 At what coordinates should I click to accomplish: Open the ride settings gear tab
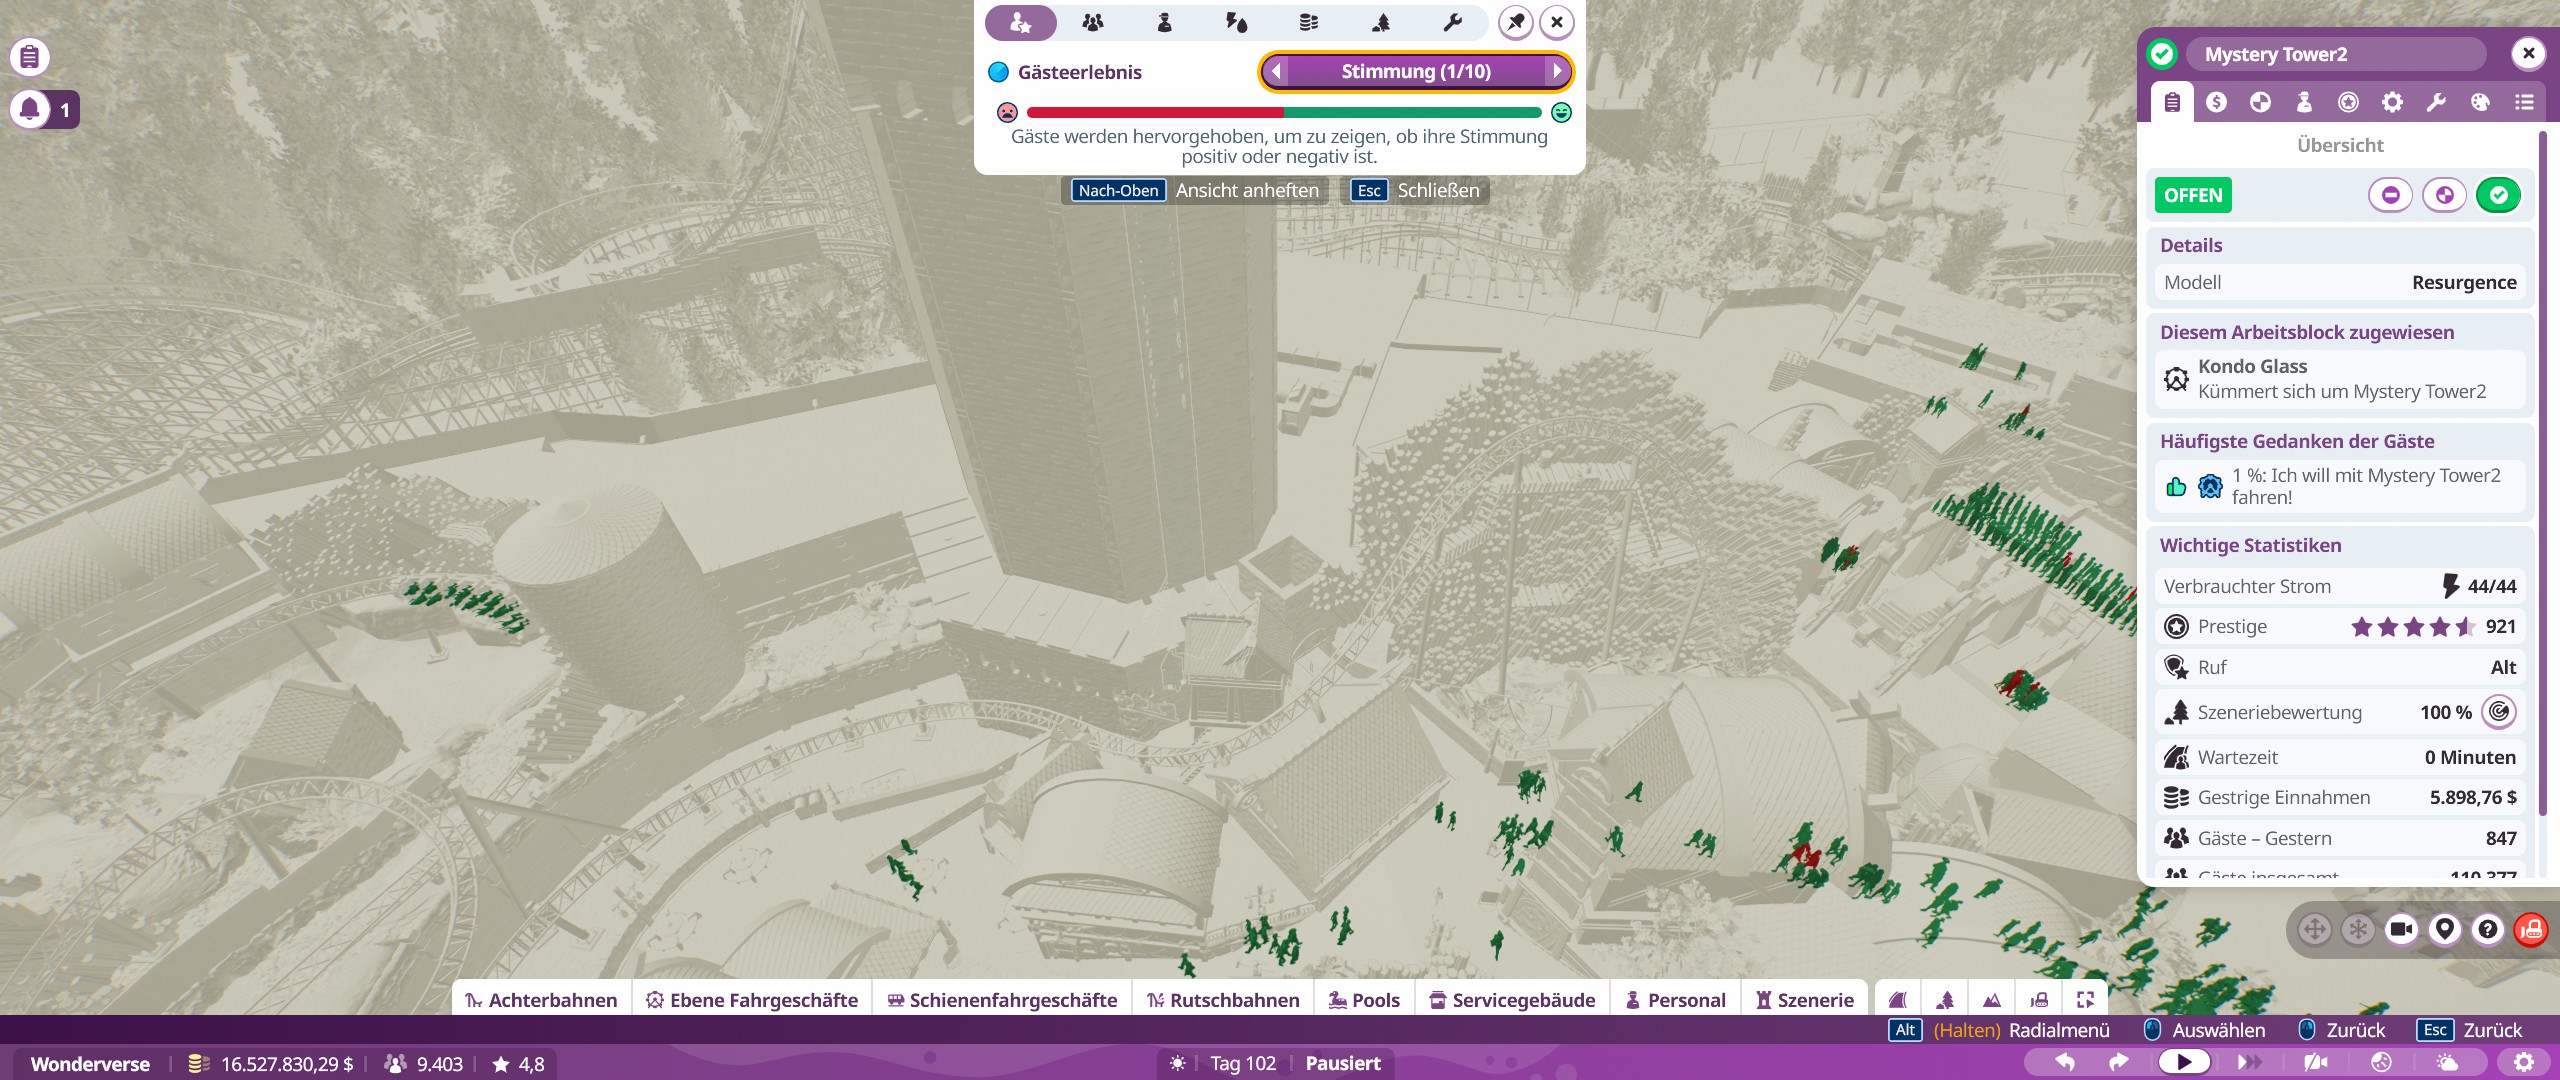tap(2392, 102)
